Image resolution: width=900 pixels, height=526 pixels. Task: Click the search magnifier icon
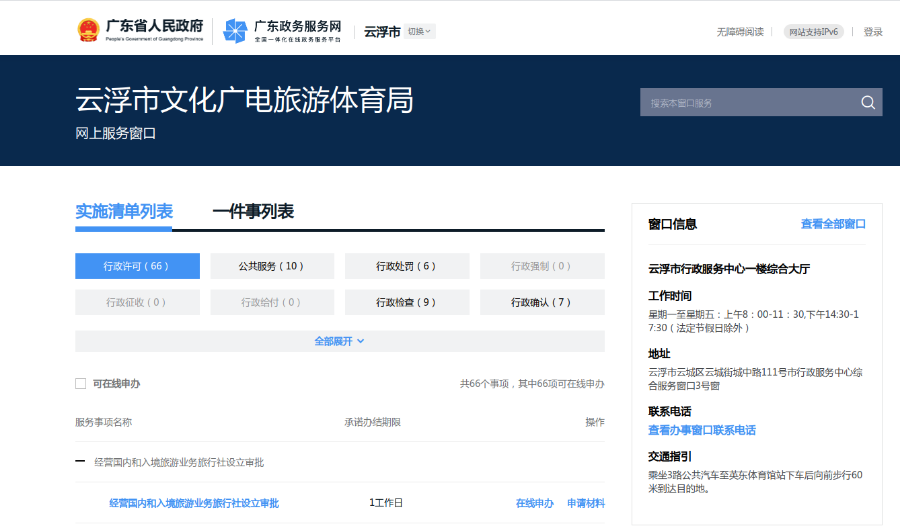coord(867,102)
